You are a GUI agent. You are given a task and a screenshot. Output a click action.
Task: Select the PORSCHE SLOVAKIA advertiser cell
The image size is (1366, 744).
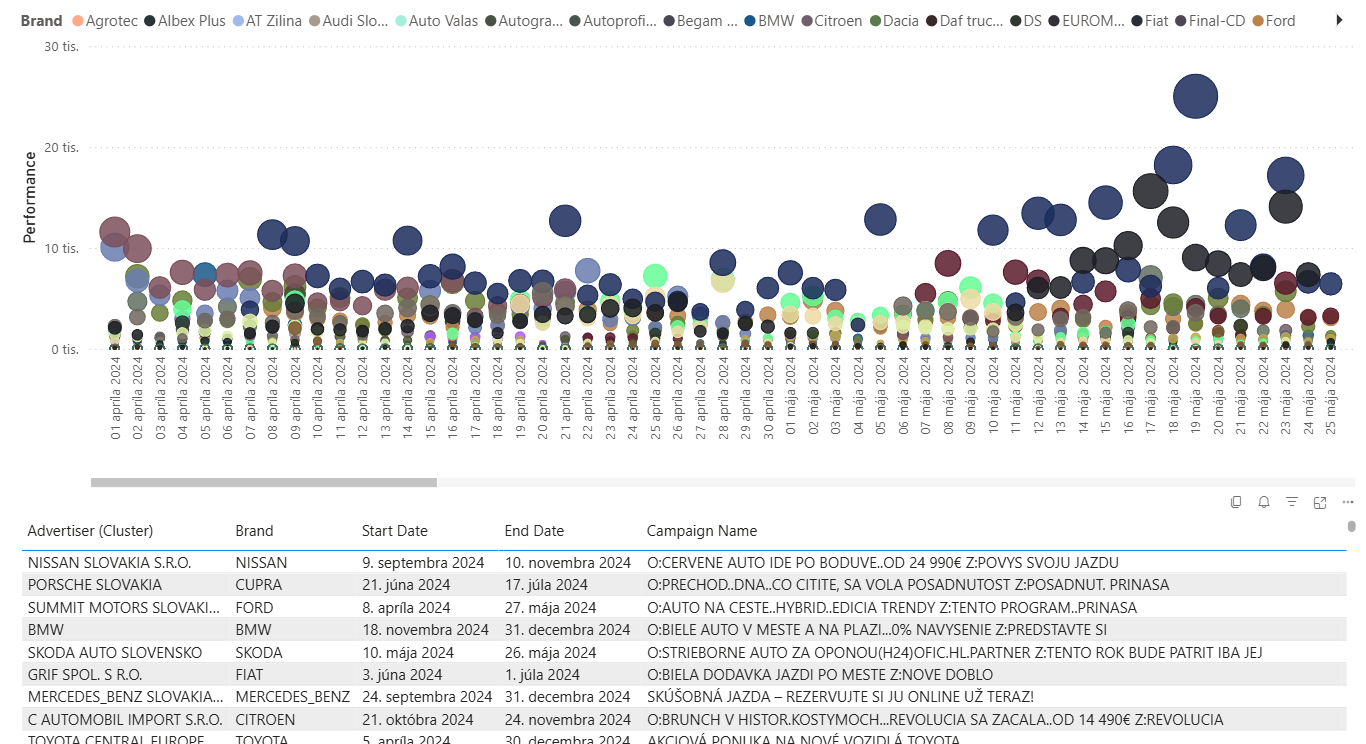95,585
